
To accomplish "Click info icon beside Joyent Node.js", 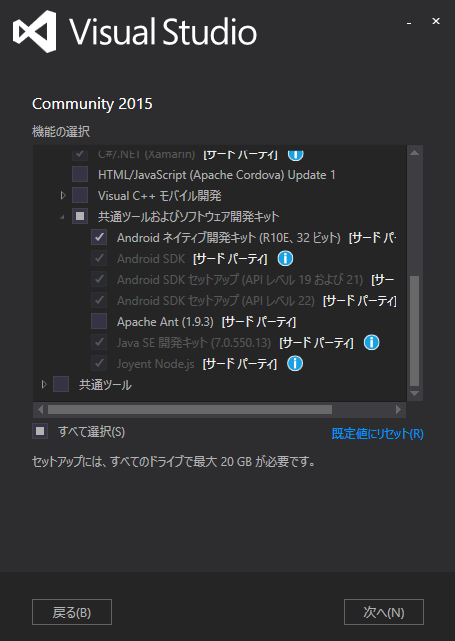I will point(295,363).
